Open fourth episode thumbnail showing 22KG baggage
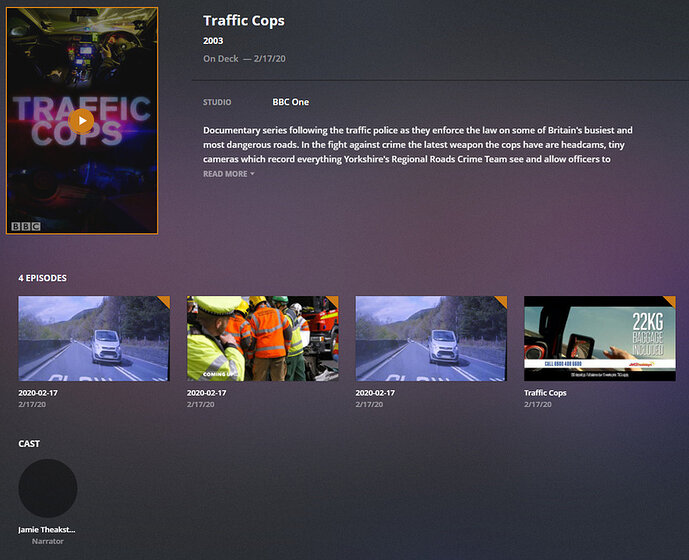This screenshot has width=689, height=560. (x=600, y=338)
